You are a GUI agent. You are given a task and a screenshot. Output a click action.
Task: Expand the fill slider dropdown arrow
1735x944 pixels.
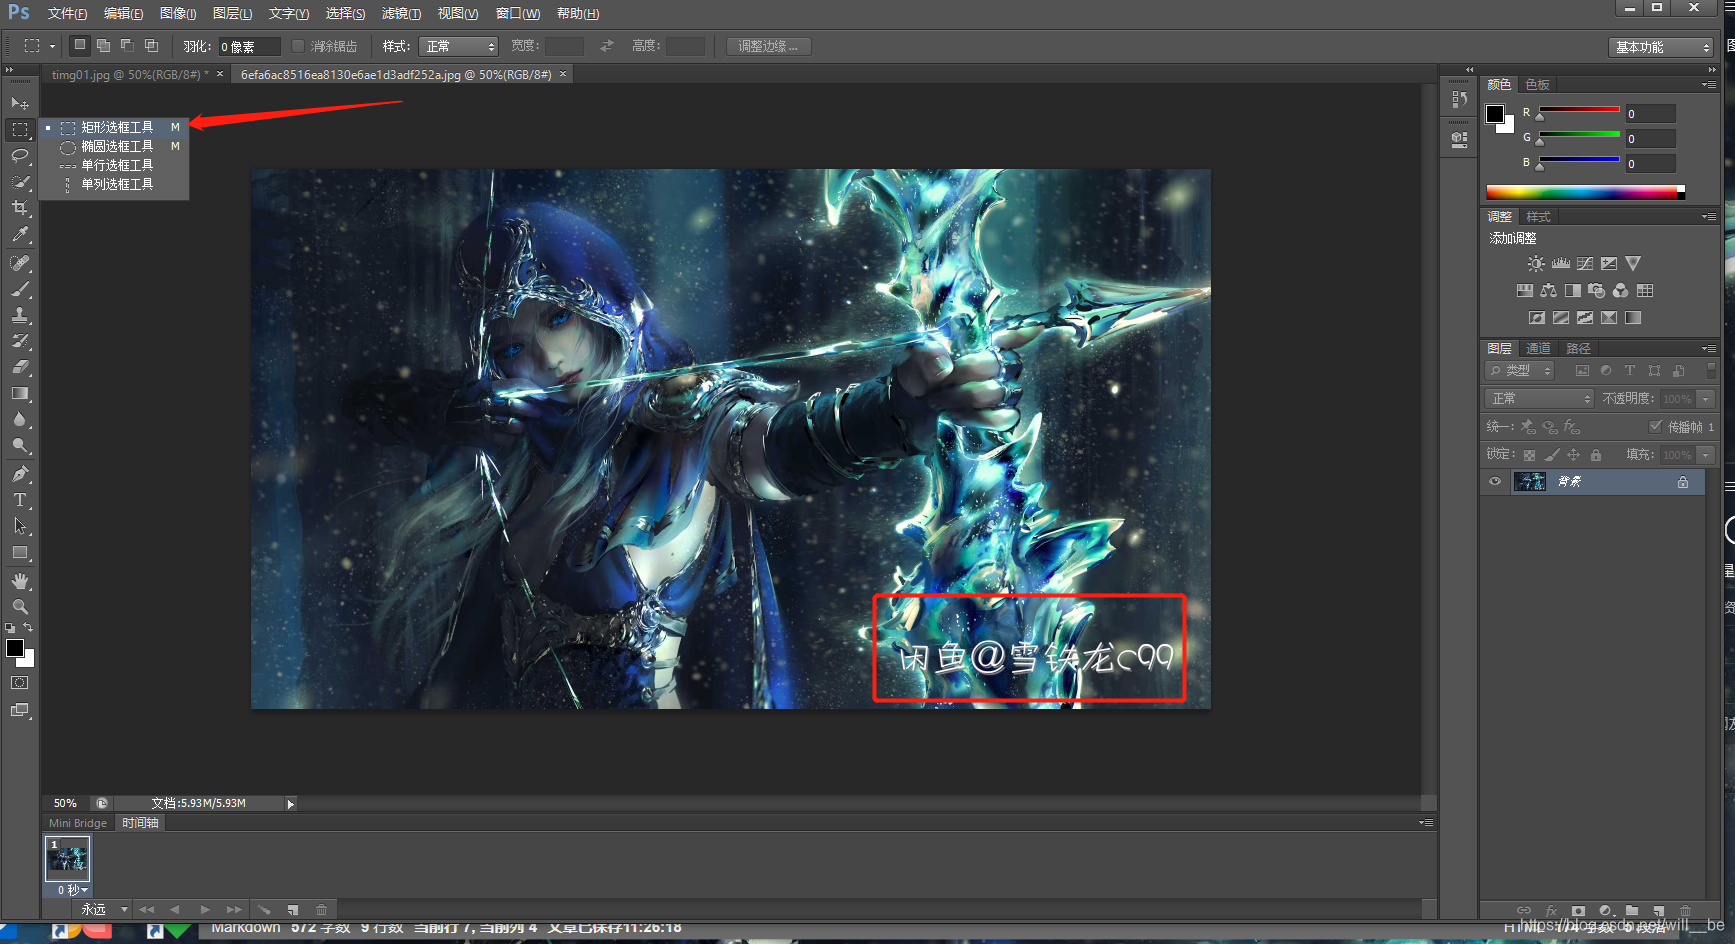[1705, 455]
